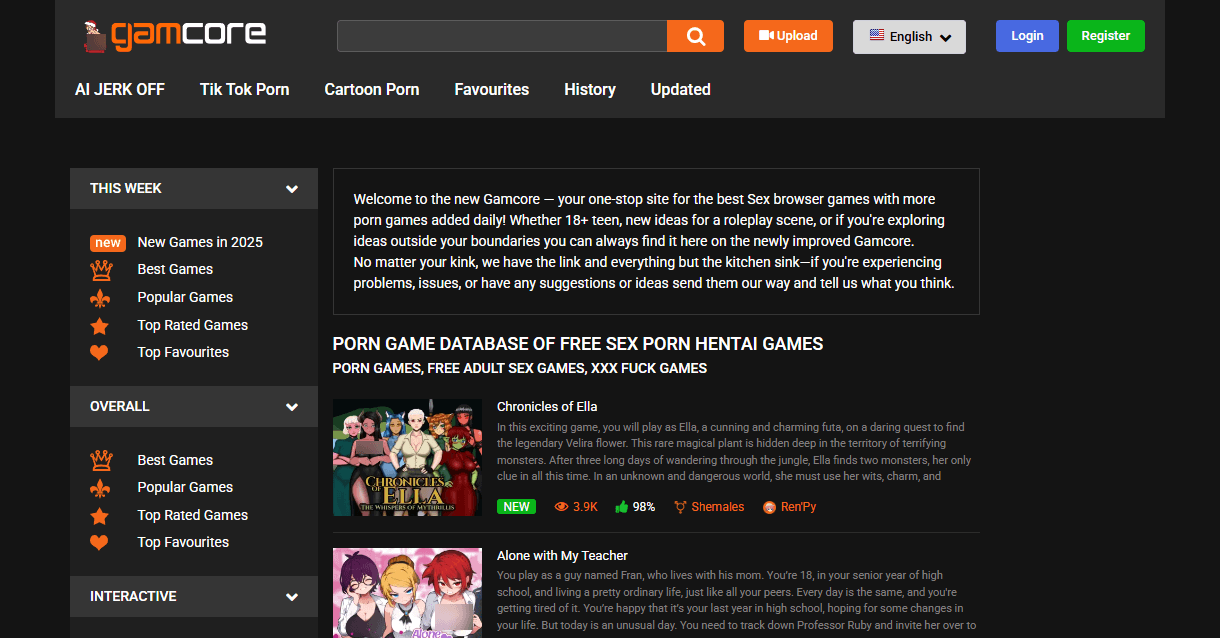Open the Cartoon menu item
The height and width of the screenshot is (638, 1220).
[x=371, y=89]
